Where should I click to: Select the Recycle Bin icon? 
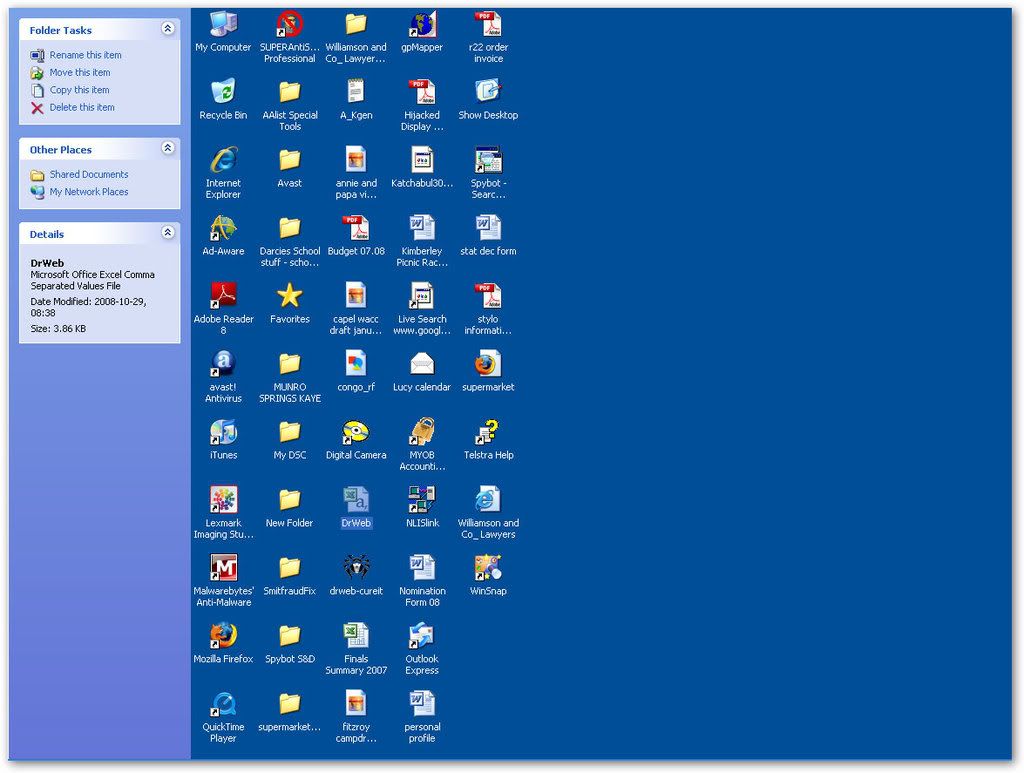point(223,92)
